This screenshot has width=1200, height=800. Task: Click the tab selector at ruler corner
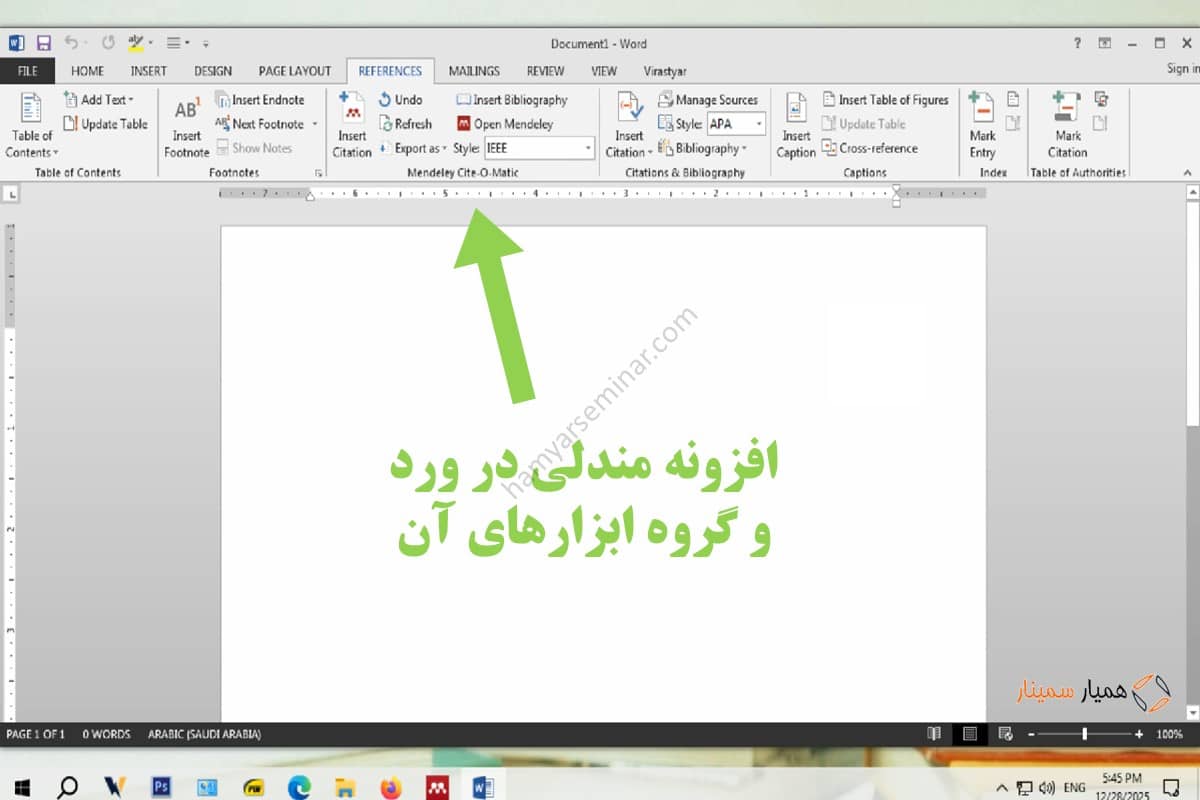coord(12,193)
